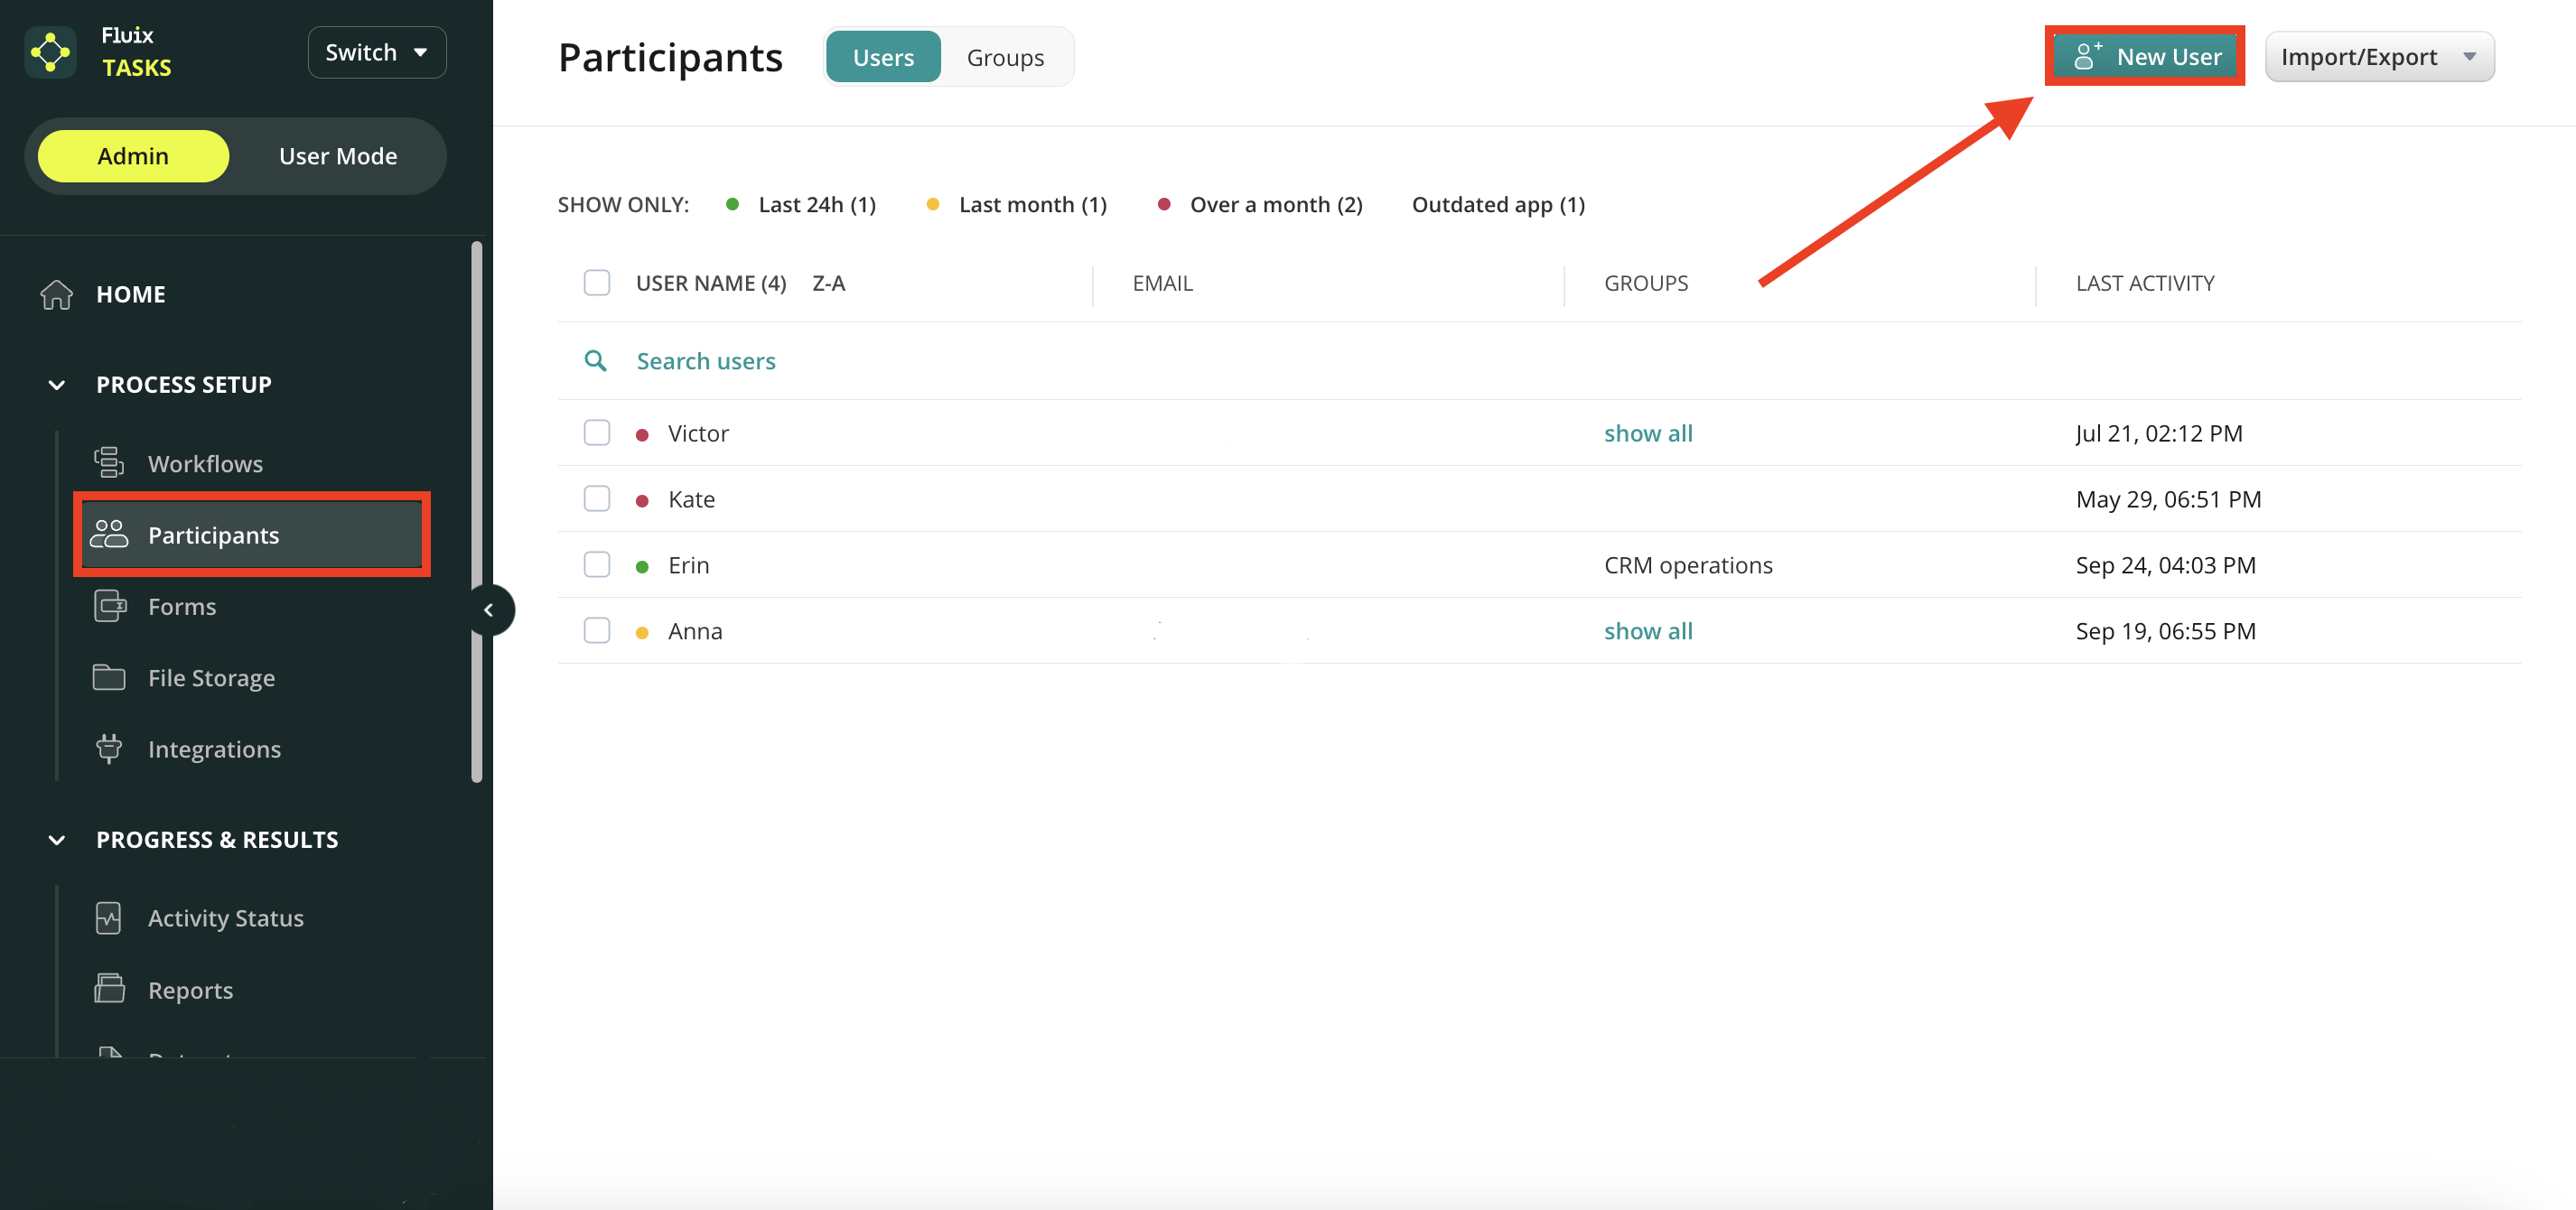This screenshot has height=1210, width=2576.
Task: Open File Storage folder icon
Action: (x=109, y=678)
